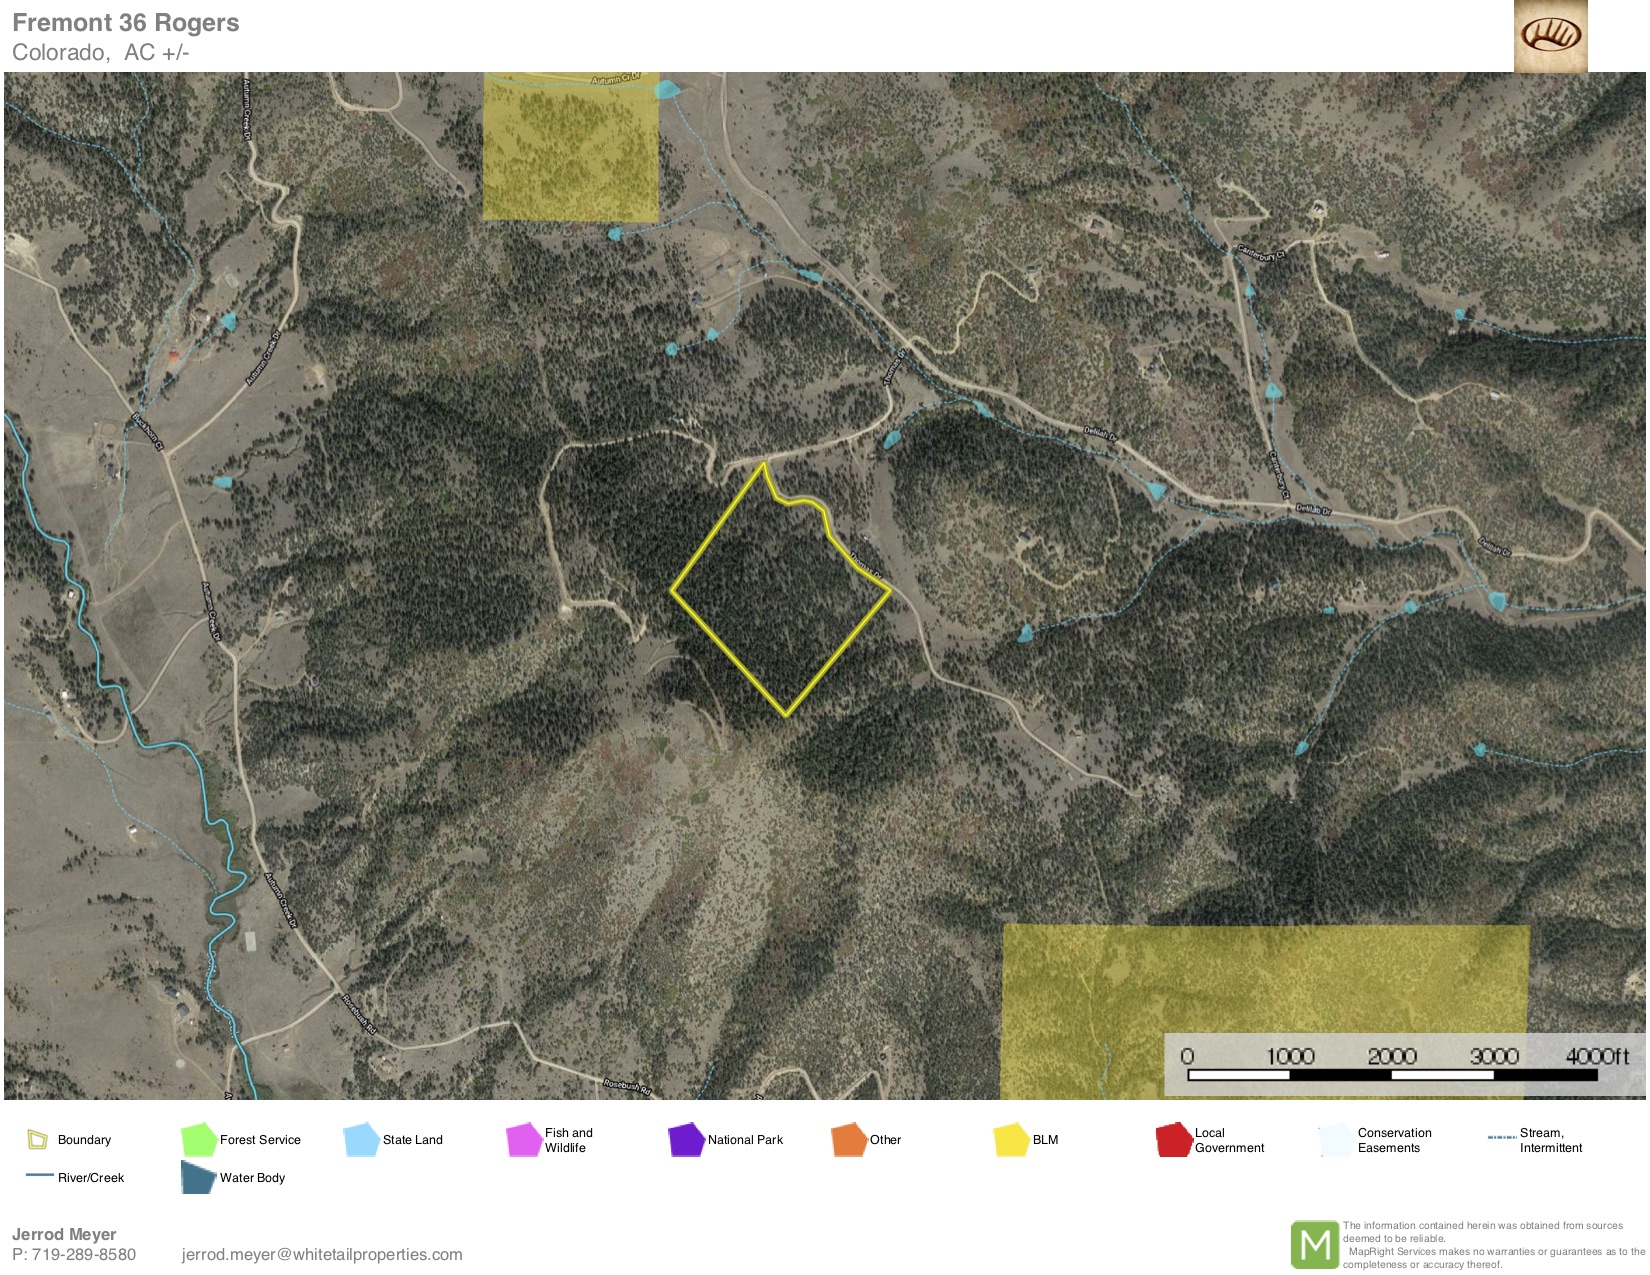The width and height of the screenshot is (1650, 1275).
Task: Click the phone number 719-289-8580
Action: coord(84,1254)
